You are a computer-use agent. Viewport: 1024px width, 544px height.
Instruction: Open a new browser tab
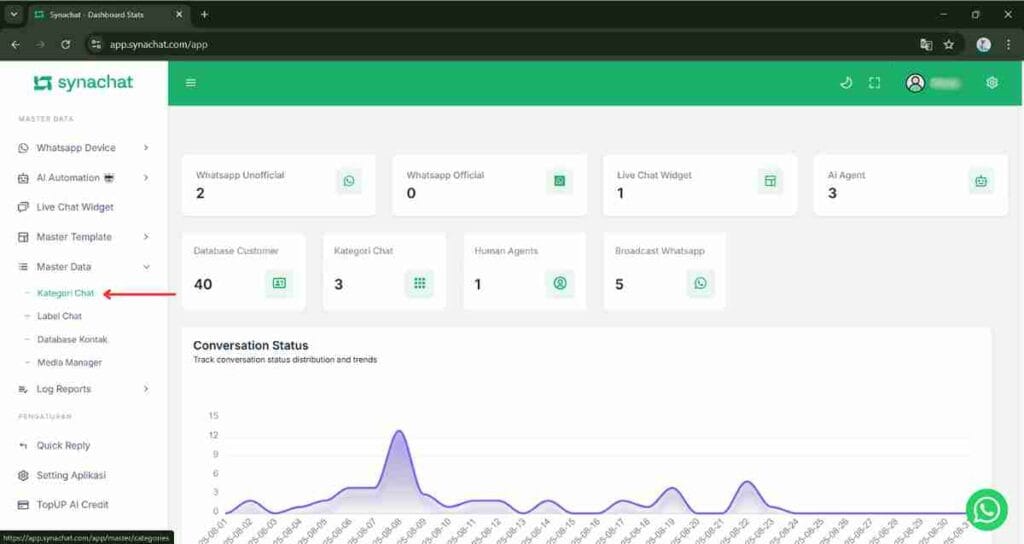[x=204, y=14]
